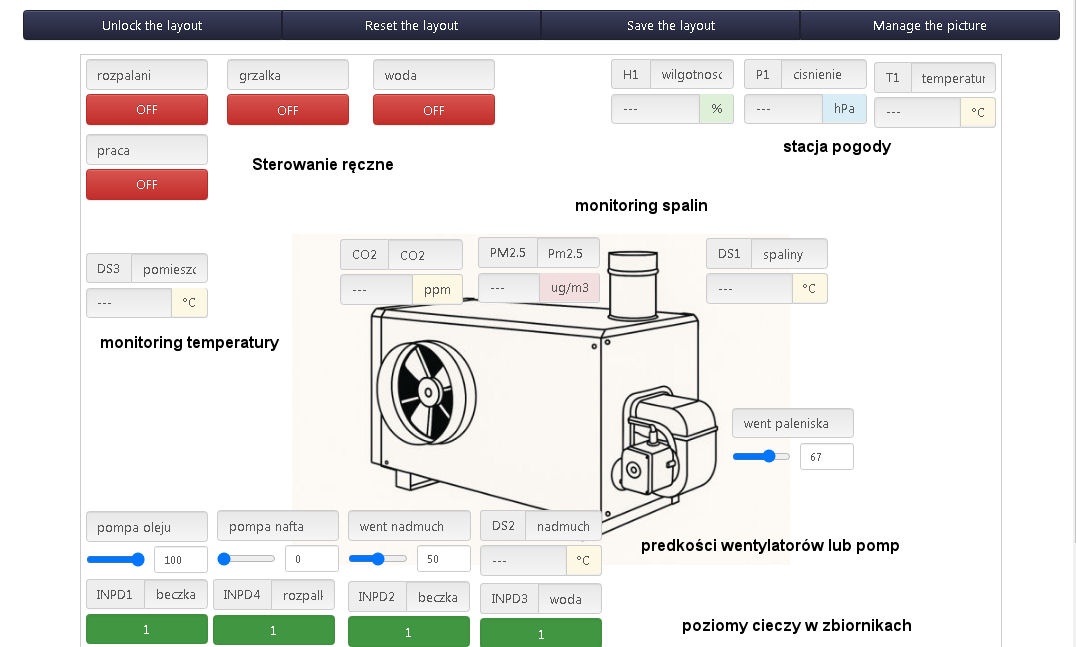Click the Unlock the layout button

coord(152,25)
